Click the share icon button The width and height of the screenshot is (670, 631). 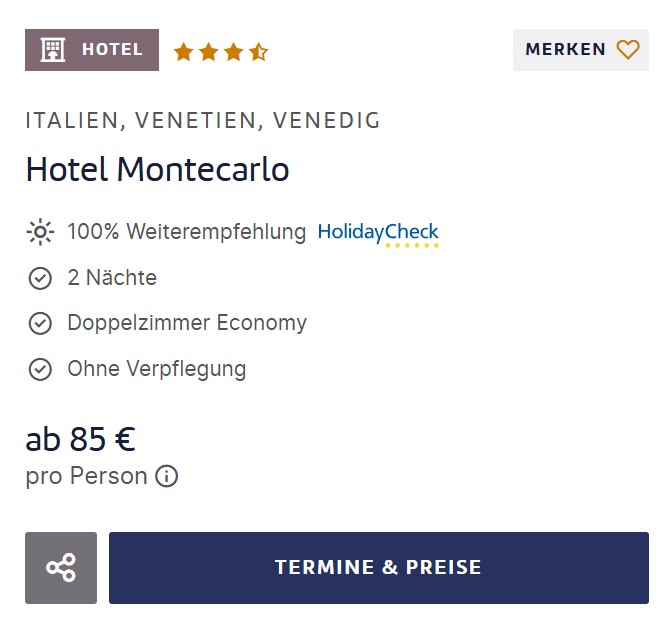(x=61, y=568)
